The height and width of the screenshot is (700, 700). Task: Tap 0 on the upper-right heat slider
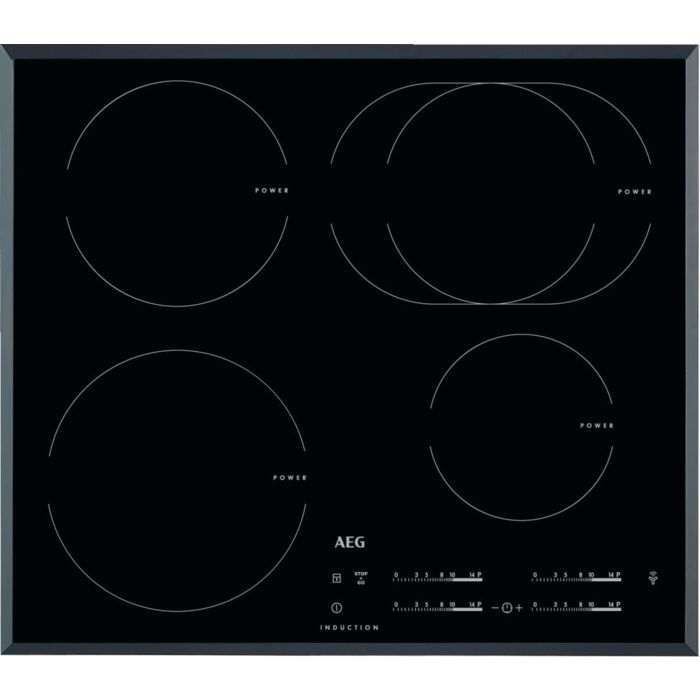pyautogui.click(x=535, y=577)
